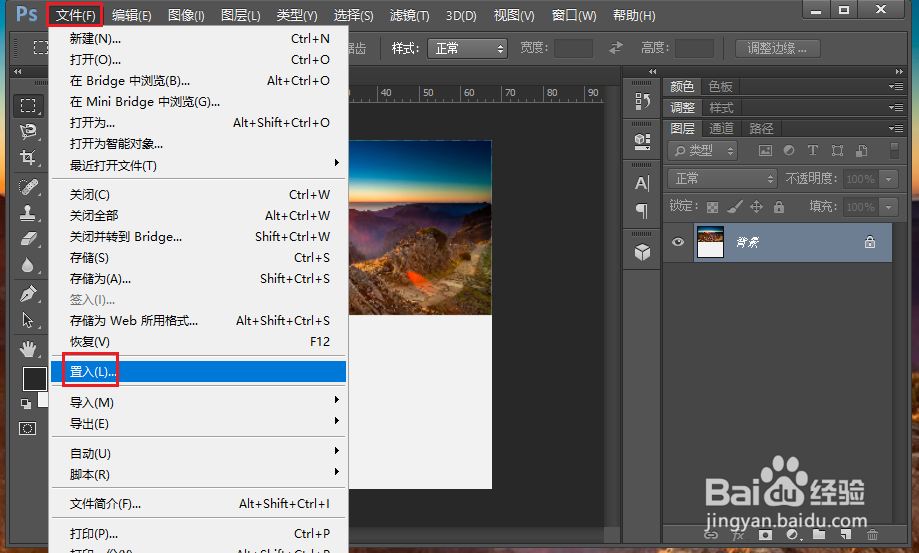919x553 pixels.
Task: Open the 3D panel cube icon
Action: point(642,252)
